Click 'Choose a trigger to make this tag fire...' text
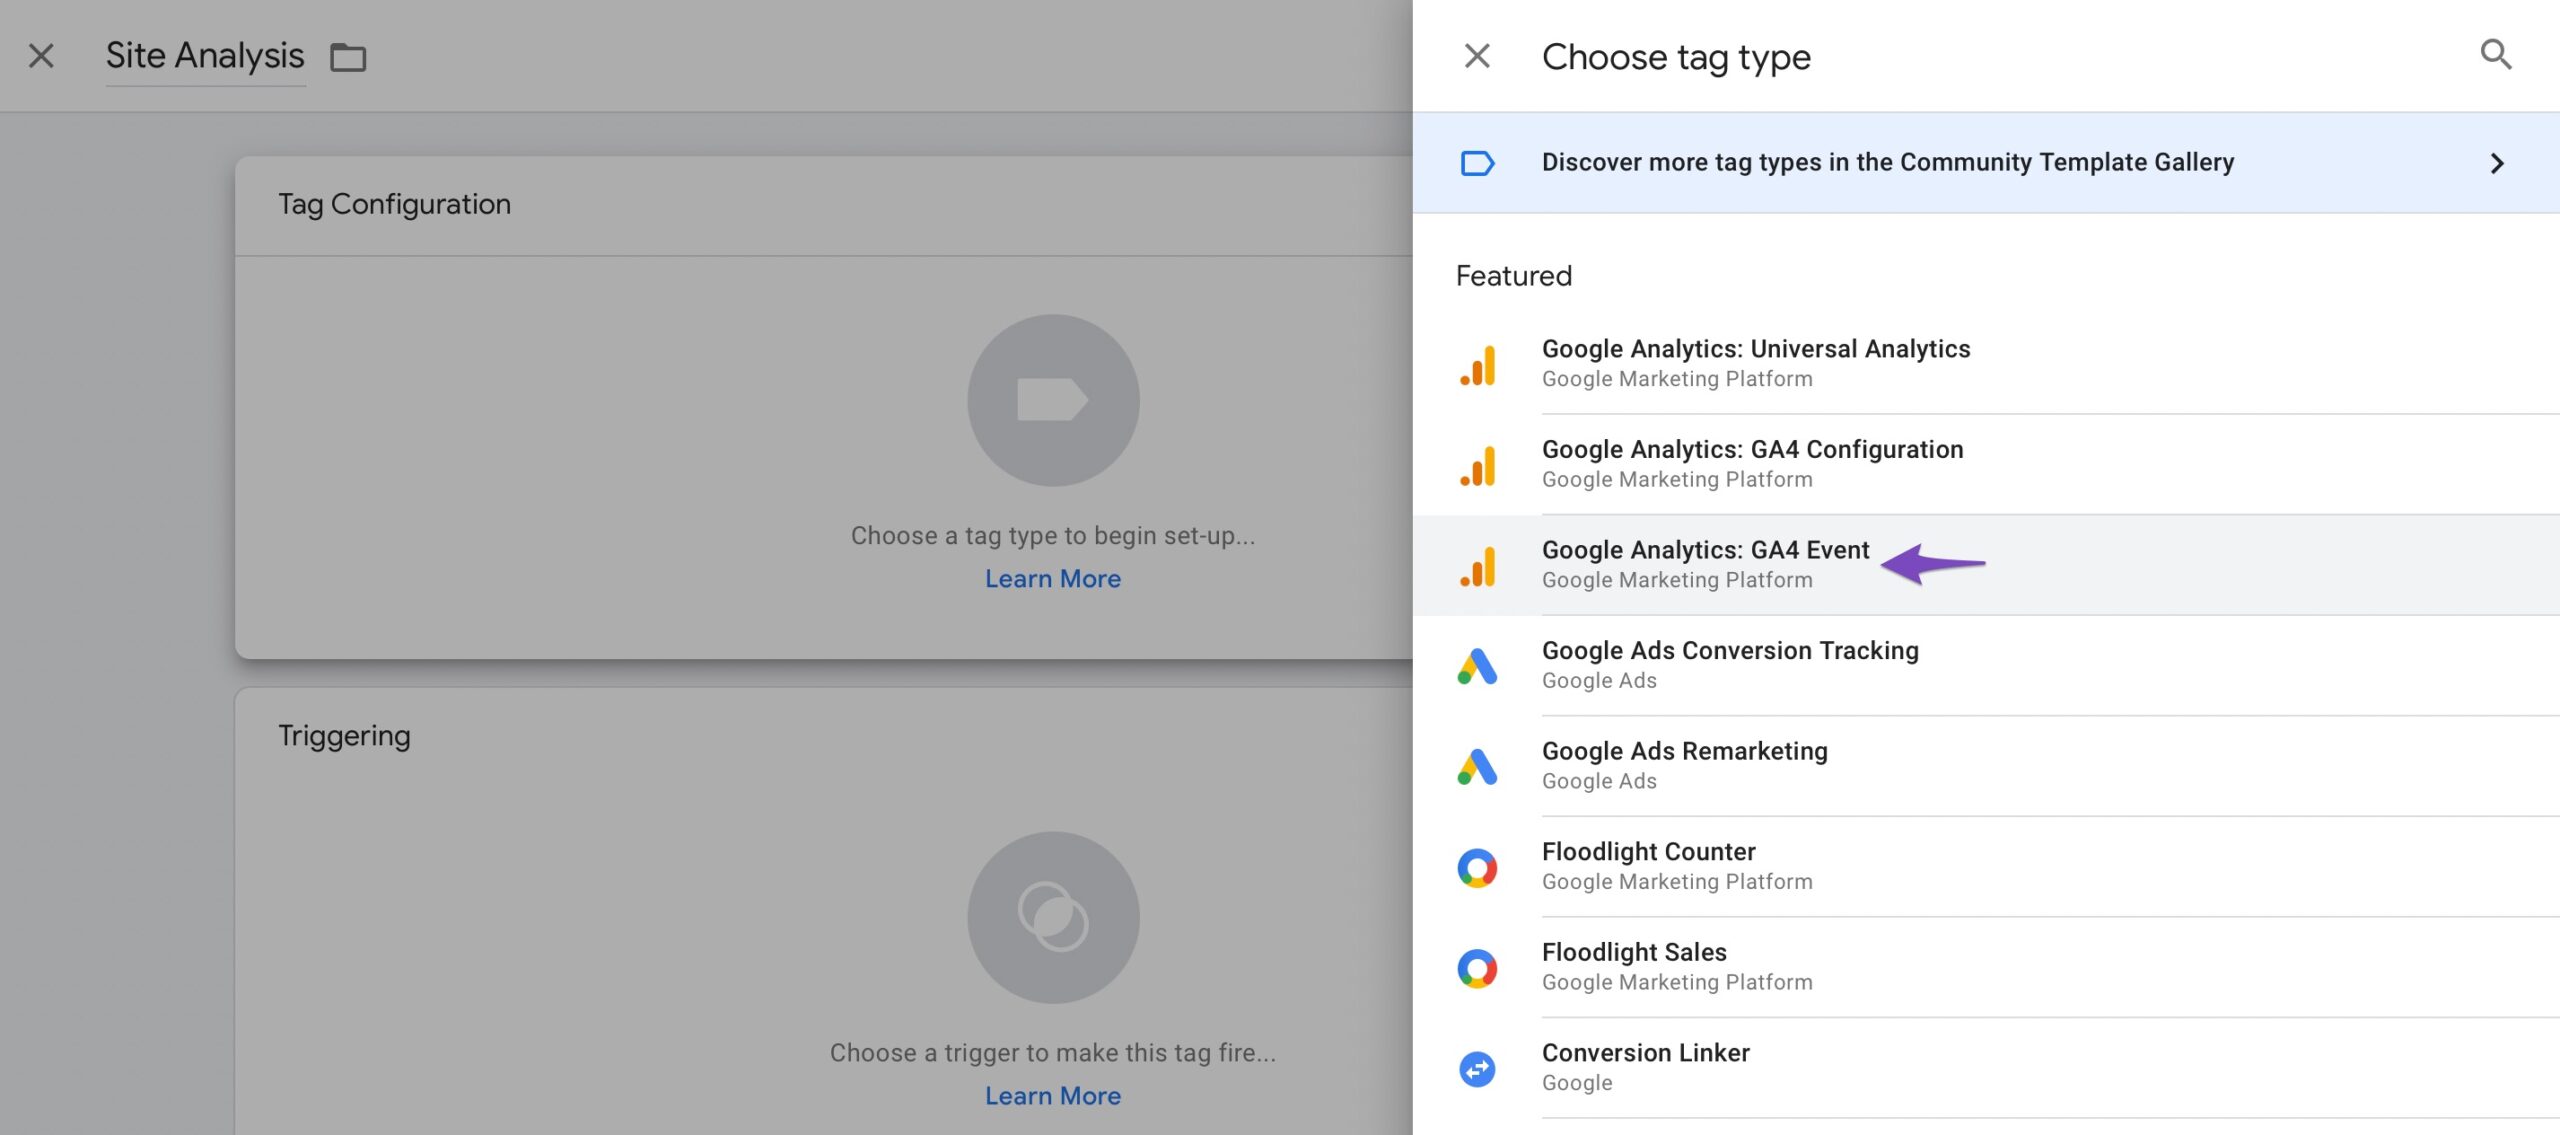This screenshot has height=1135, width=2560. click(1053, 1053)
